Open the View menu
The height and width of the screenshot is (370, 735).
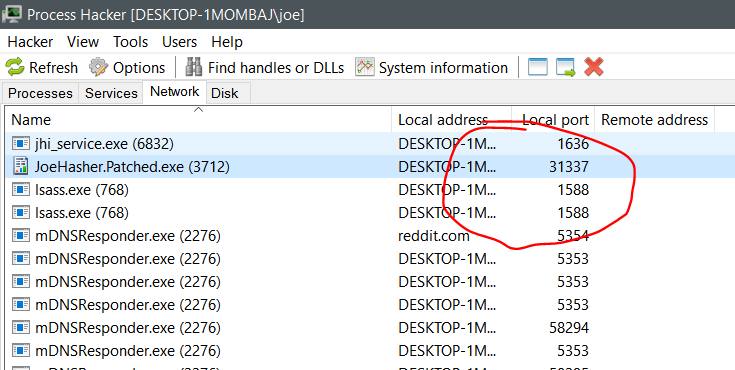point(83,42)
